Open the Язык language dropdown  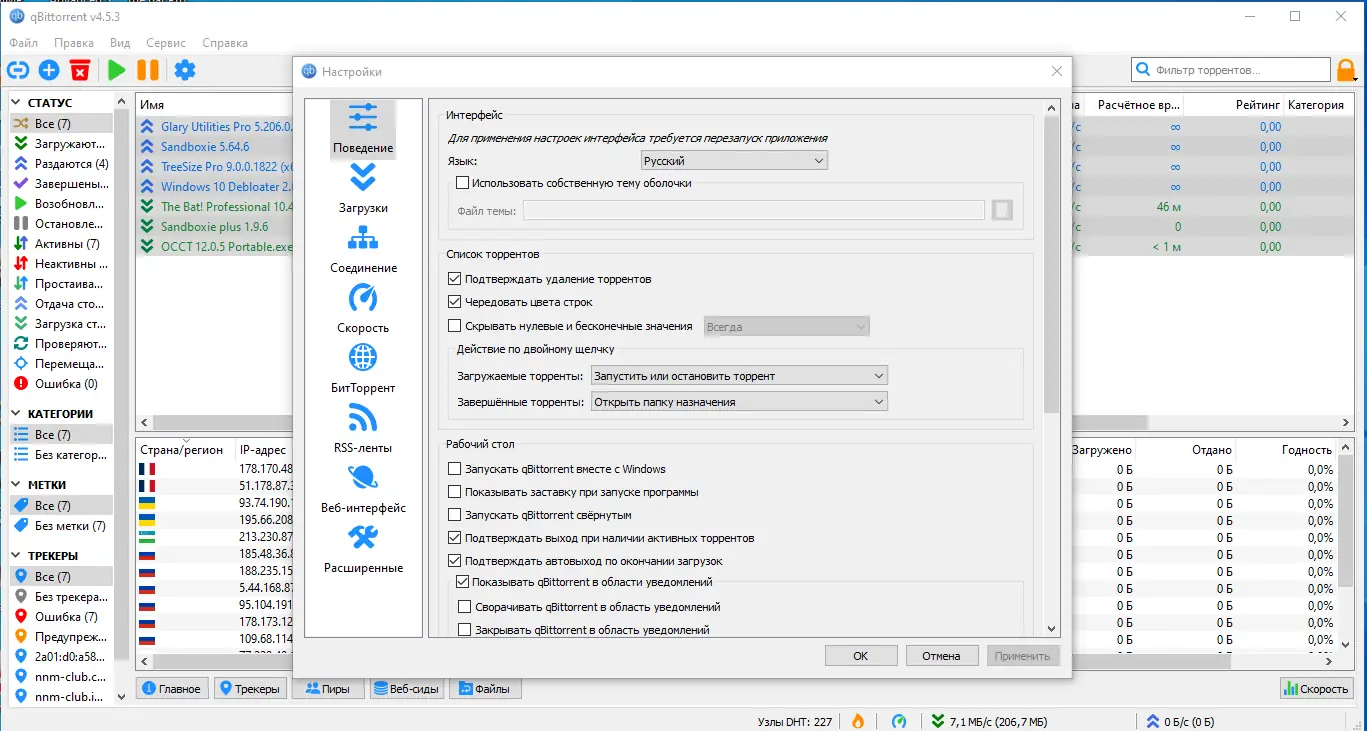point(734,161)
